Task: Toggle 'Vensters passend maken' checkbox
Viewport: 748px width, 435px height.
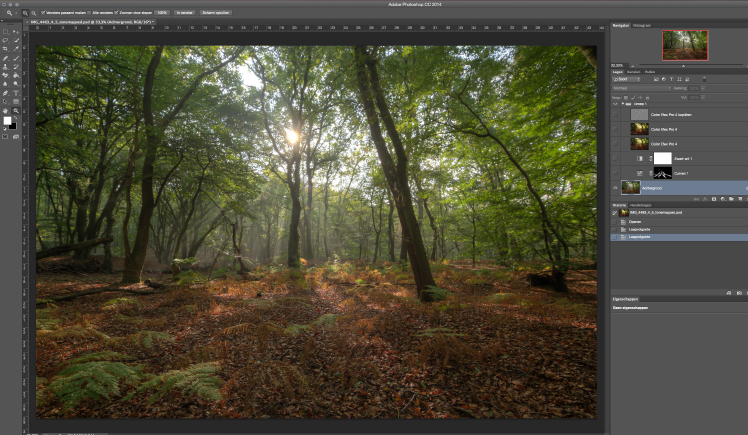Action: 43,13
